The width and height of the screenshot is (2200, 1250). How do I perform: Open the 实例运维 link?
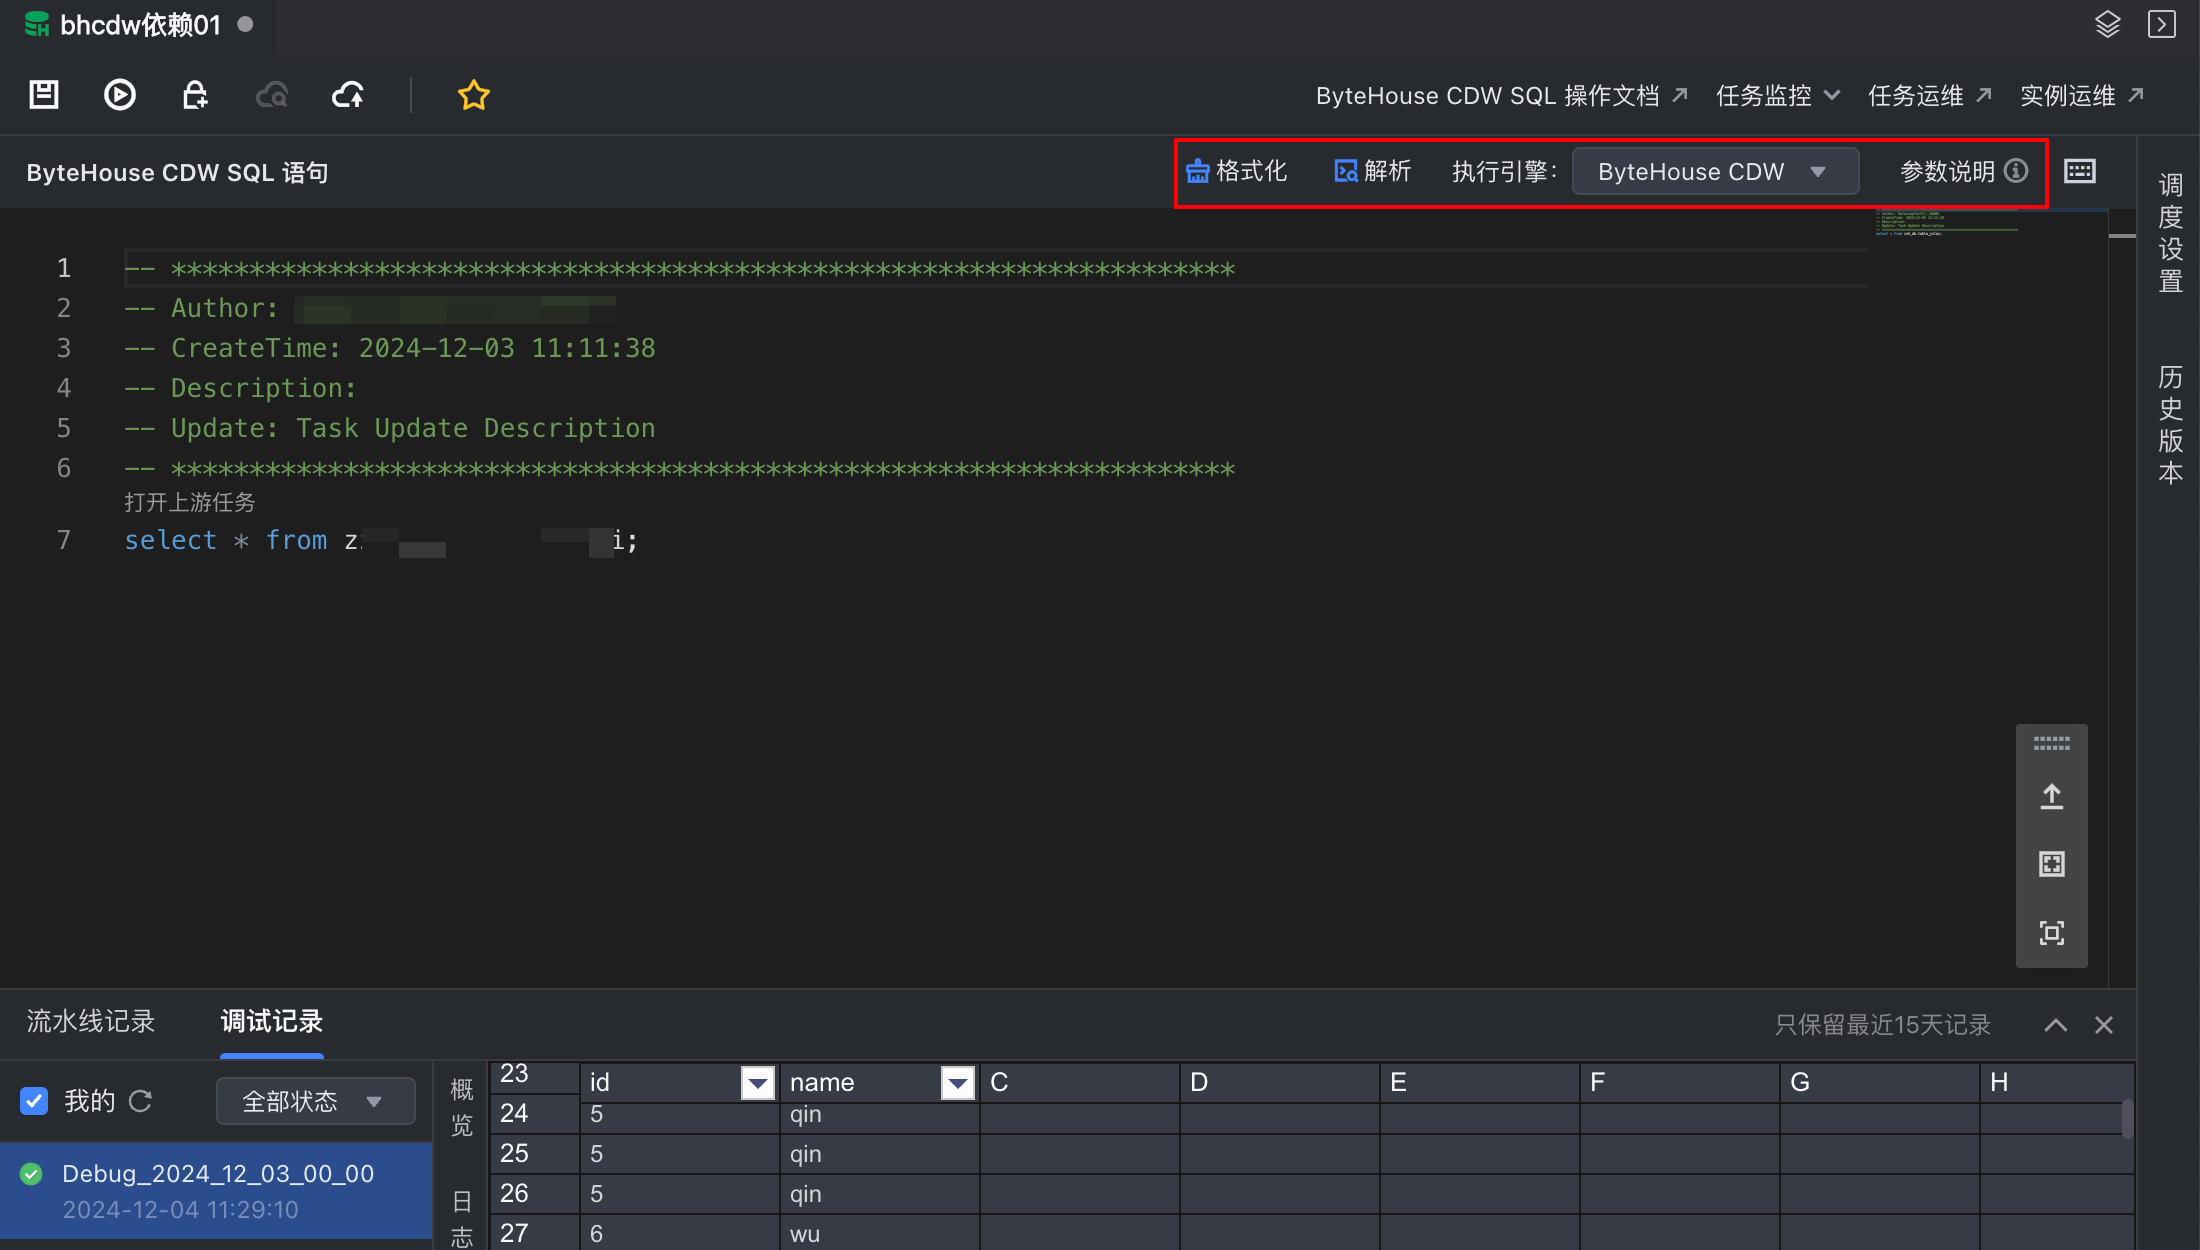tap(2082, 96)
